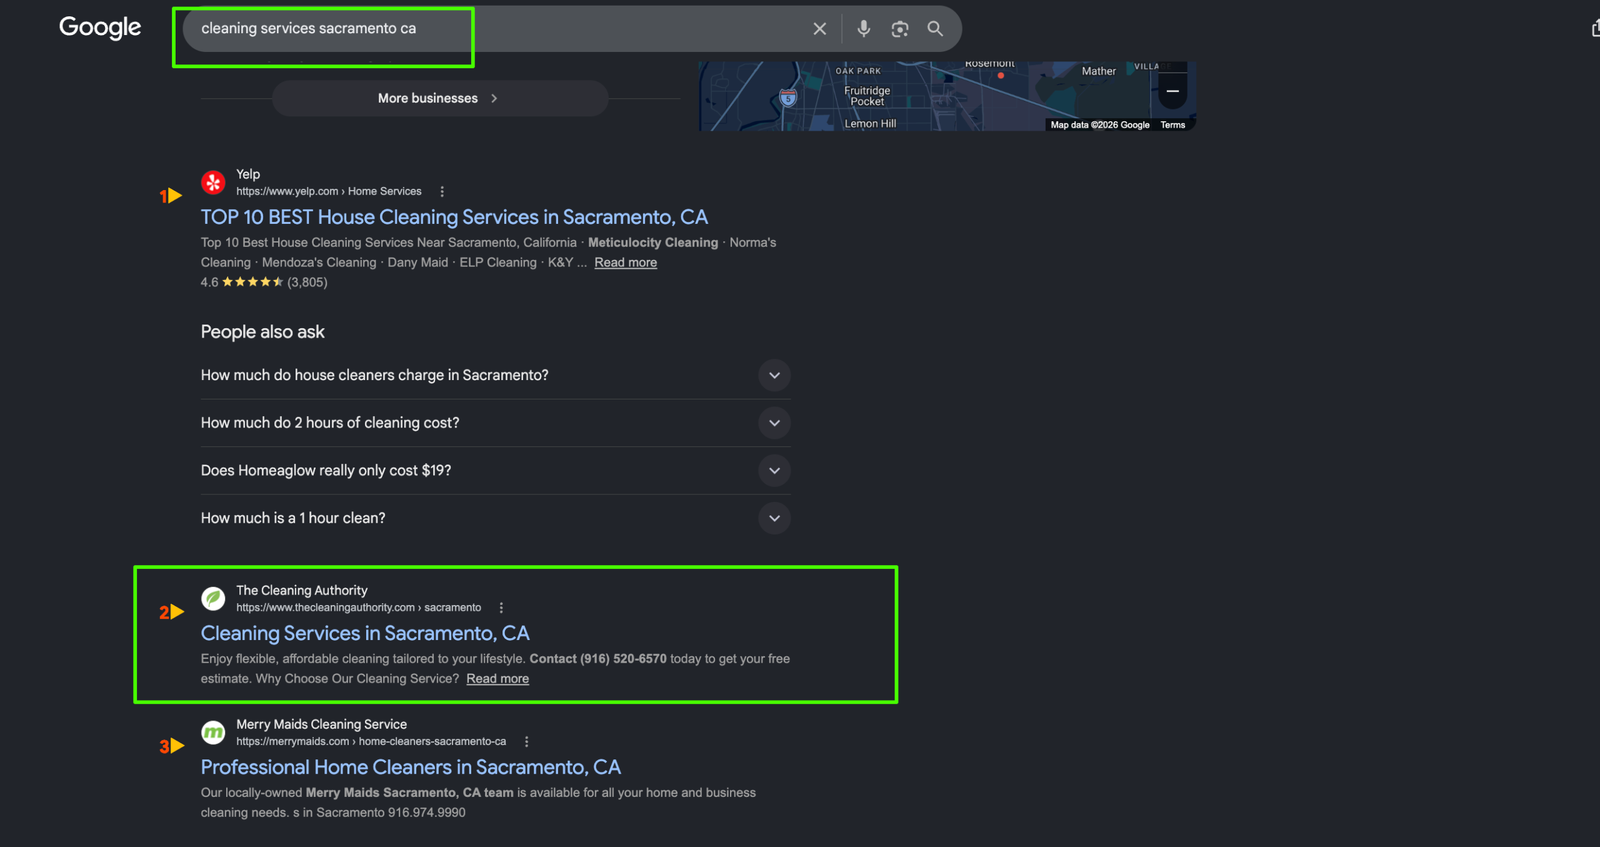The image size is (1600, 847).
Task: Expand "How much is a 1 hour clean?"
Action: (495, 518)
